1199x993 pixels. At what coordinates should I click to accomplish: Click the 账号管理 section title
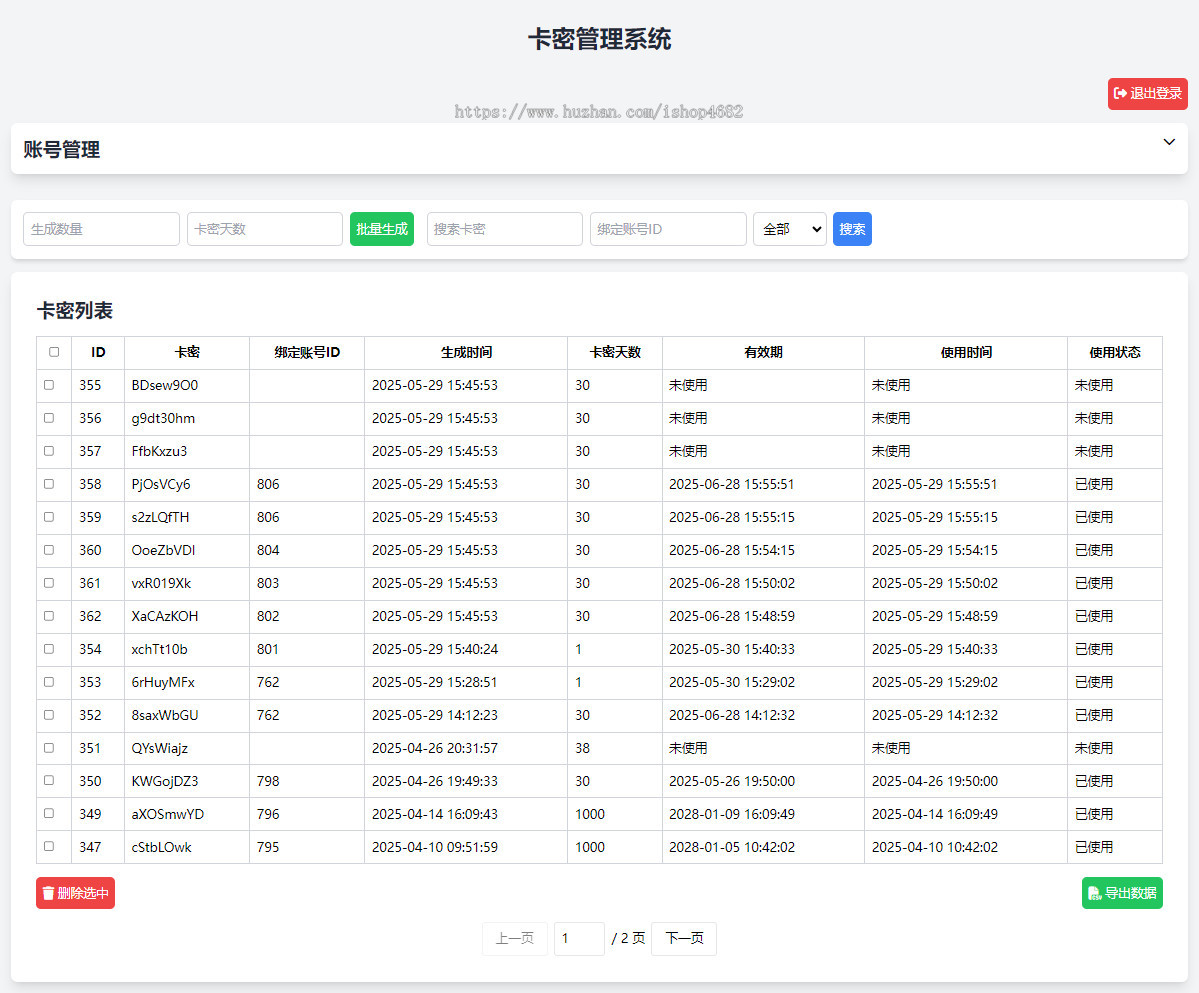[62, 149]
